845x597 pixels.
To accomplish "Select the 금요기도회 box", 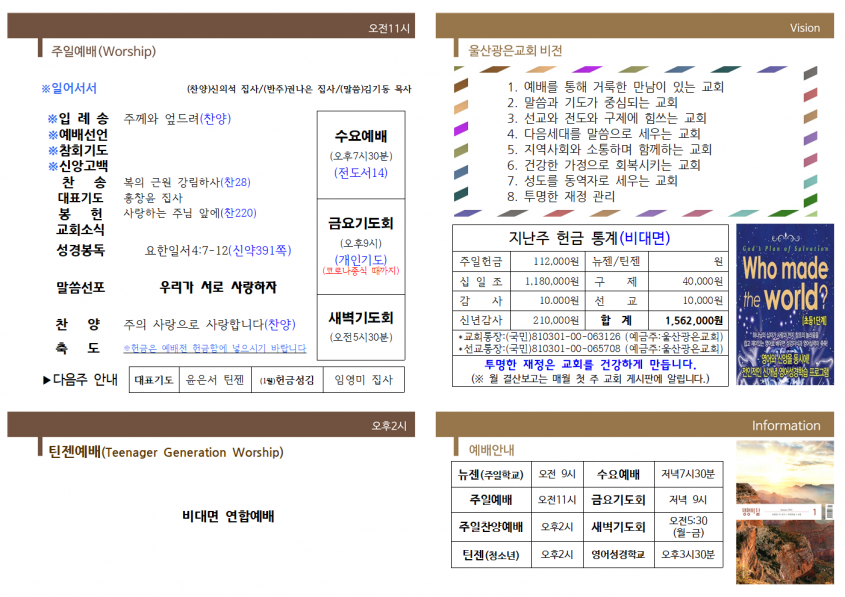I will coord(361,247).
